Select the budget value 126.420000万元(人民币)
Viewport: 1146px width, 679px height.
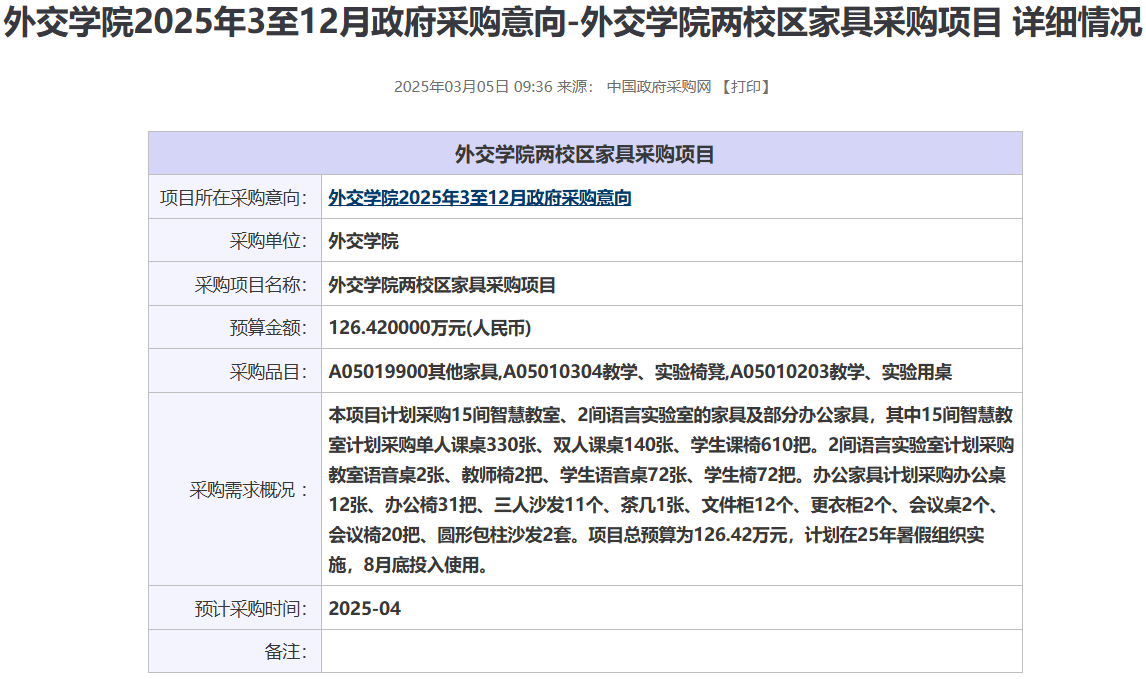point(429,328)
